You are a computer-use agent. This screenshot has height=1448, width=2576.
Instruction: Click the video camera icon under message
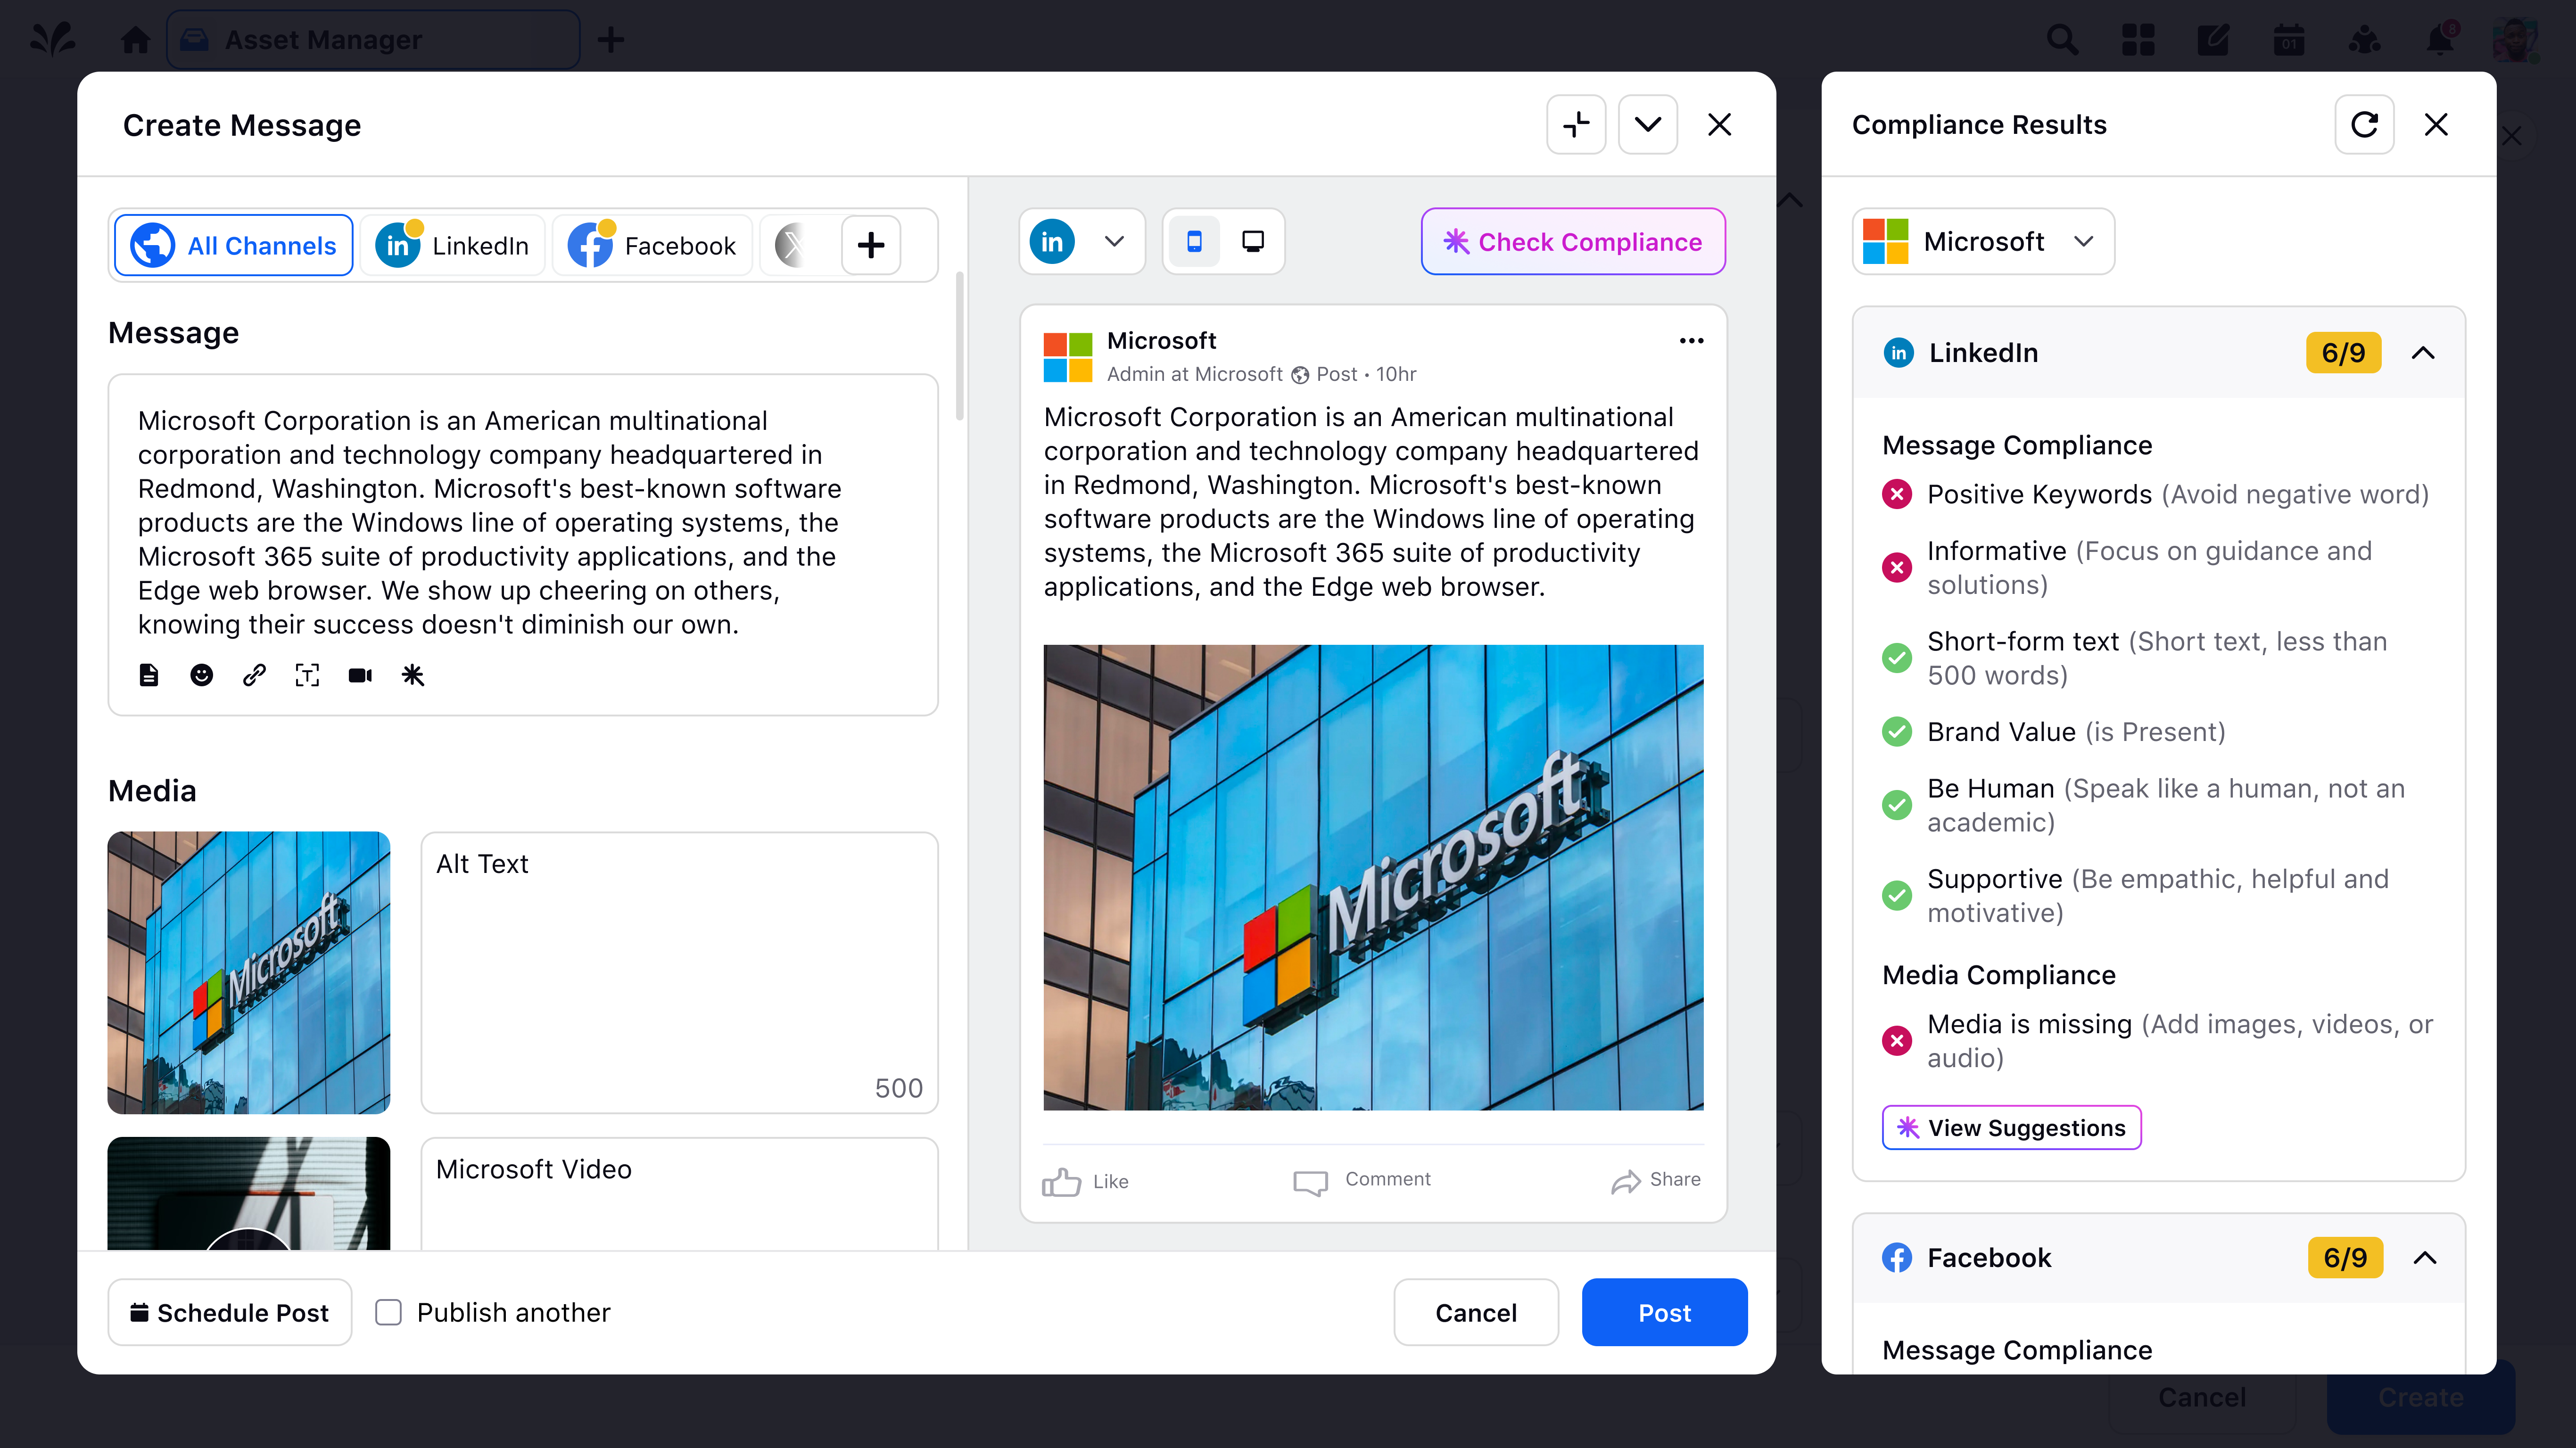360,675
